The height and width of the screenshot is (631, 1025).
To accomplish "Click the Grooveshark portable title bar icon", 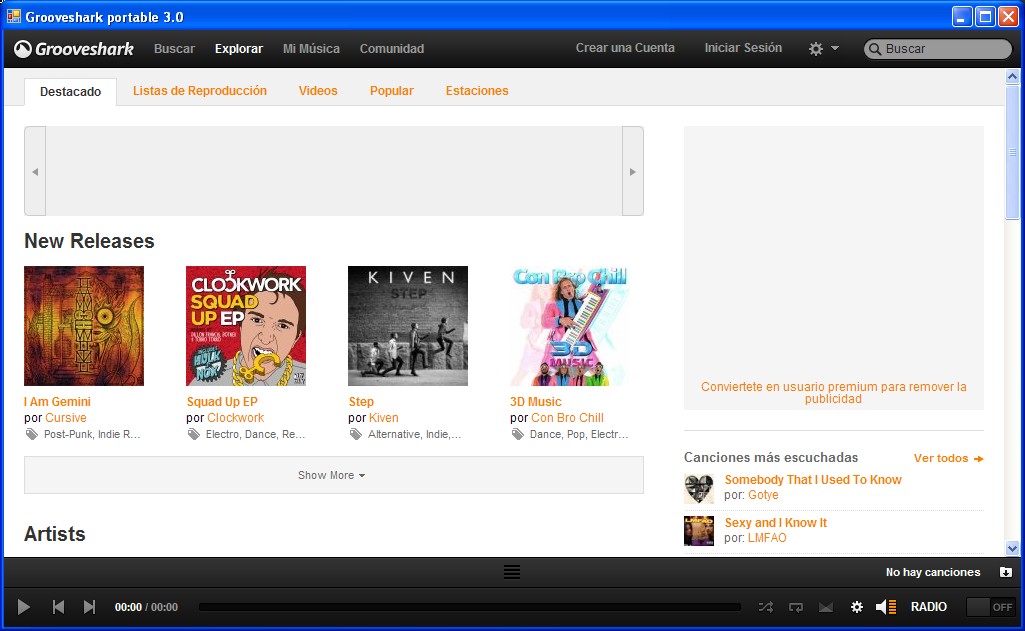I will coord(14,16).
